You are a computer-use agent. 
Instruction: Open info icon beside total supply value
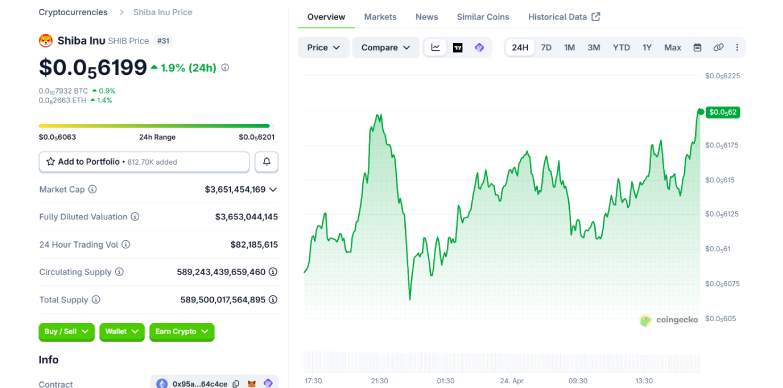pyautogui.click(x=273, y=300)
